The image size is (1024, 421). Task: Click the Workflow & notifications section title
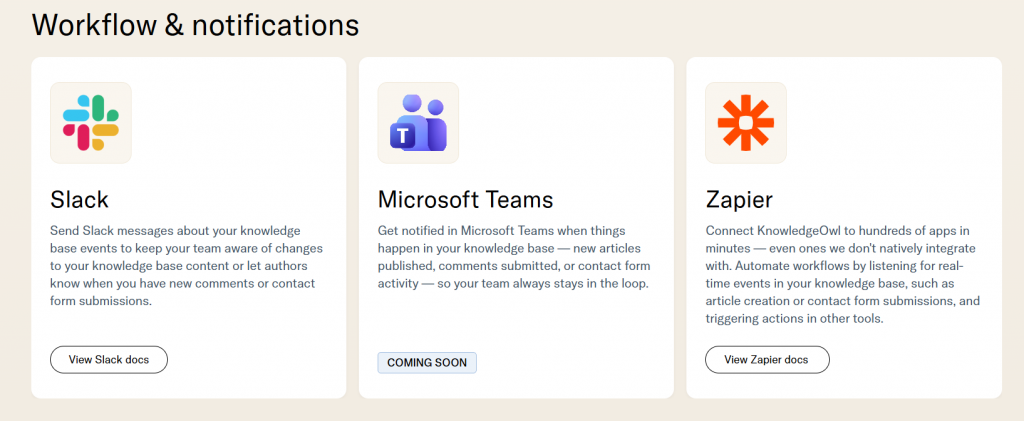click(195, 25)
